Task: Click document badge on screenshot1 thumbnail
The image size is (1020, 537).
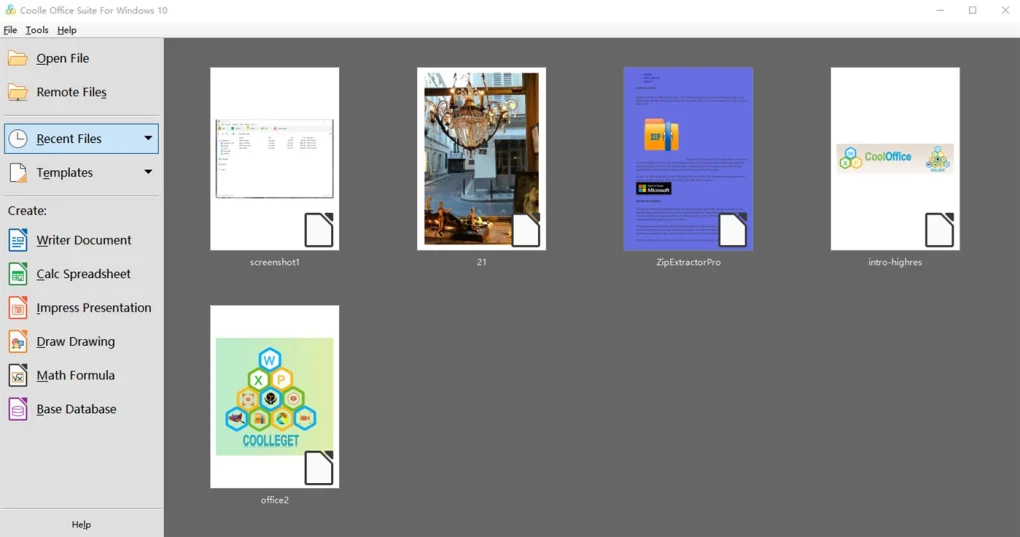Action: pos(319,230)
